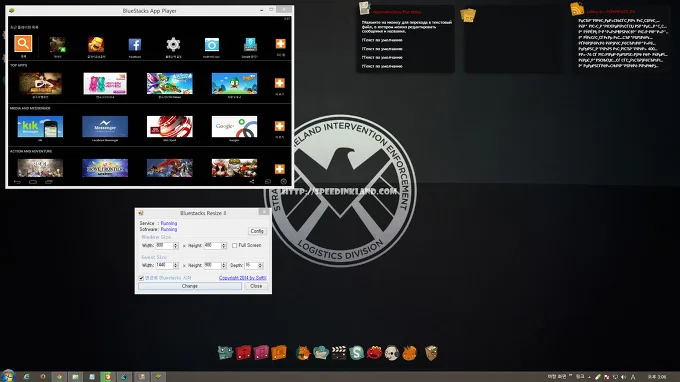Open the Facebook Messenger thumbnail
This screenshot has width=680, height=382.
coord(105,127)
